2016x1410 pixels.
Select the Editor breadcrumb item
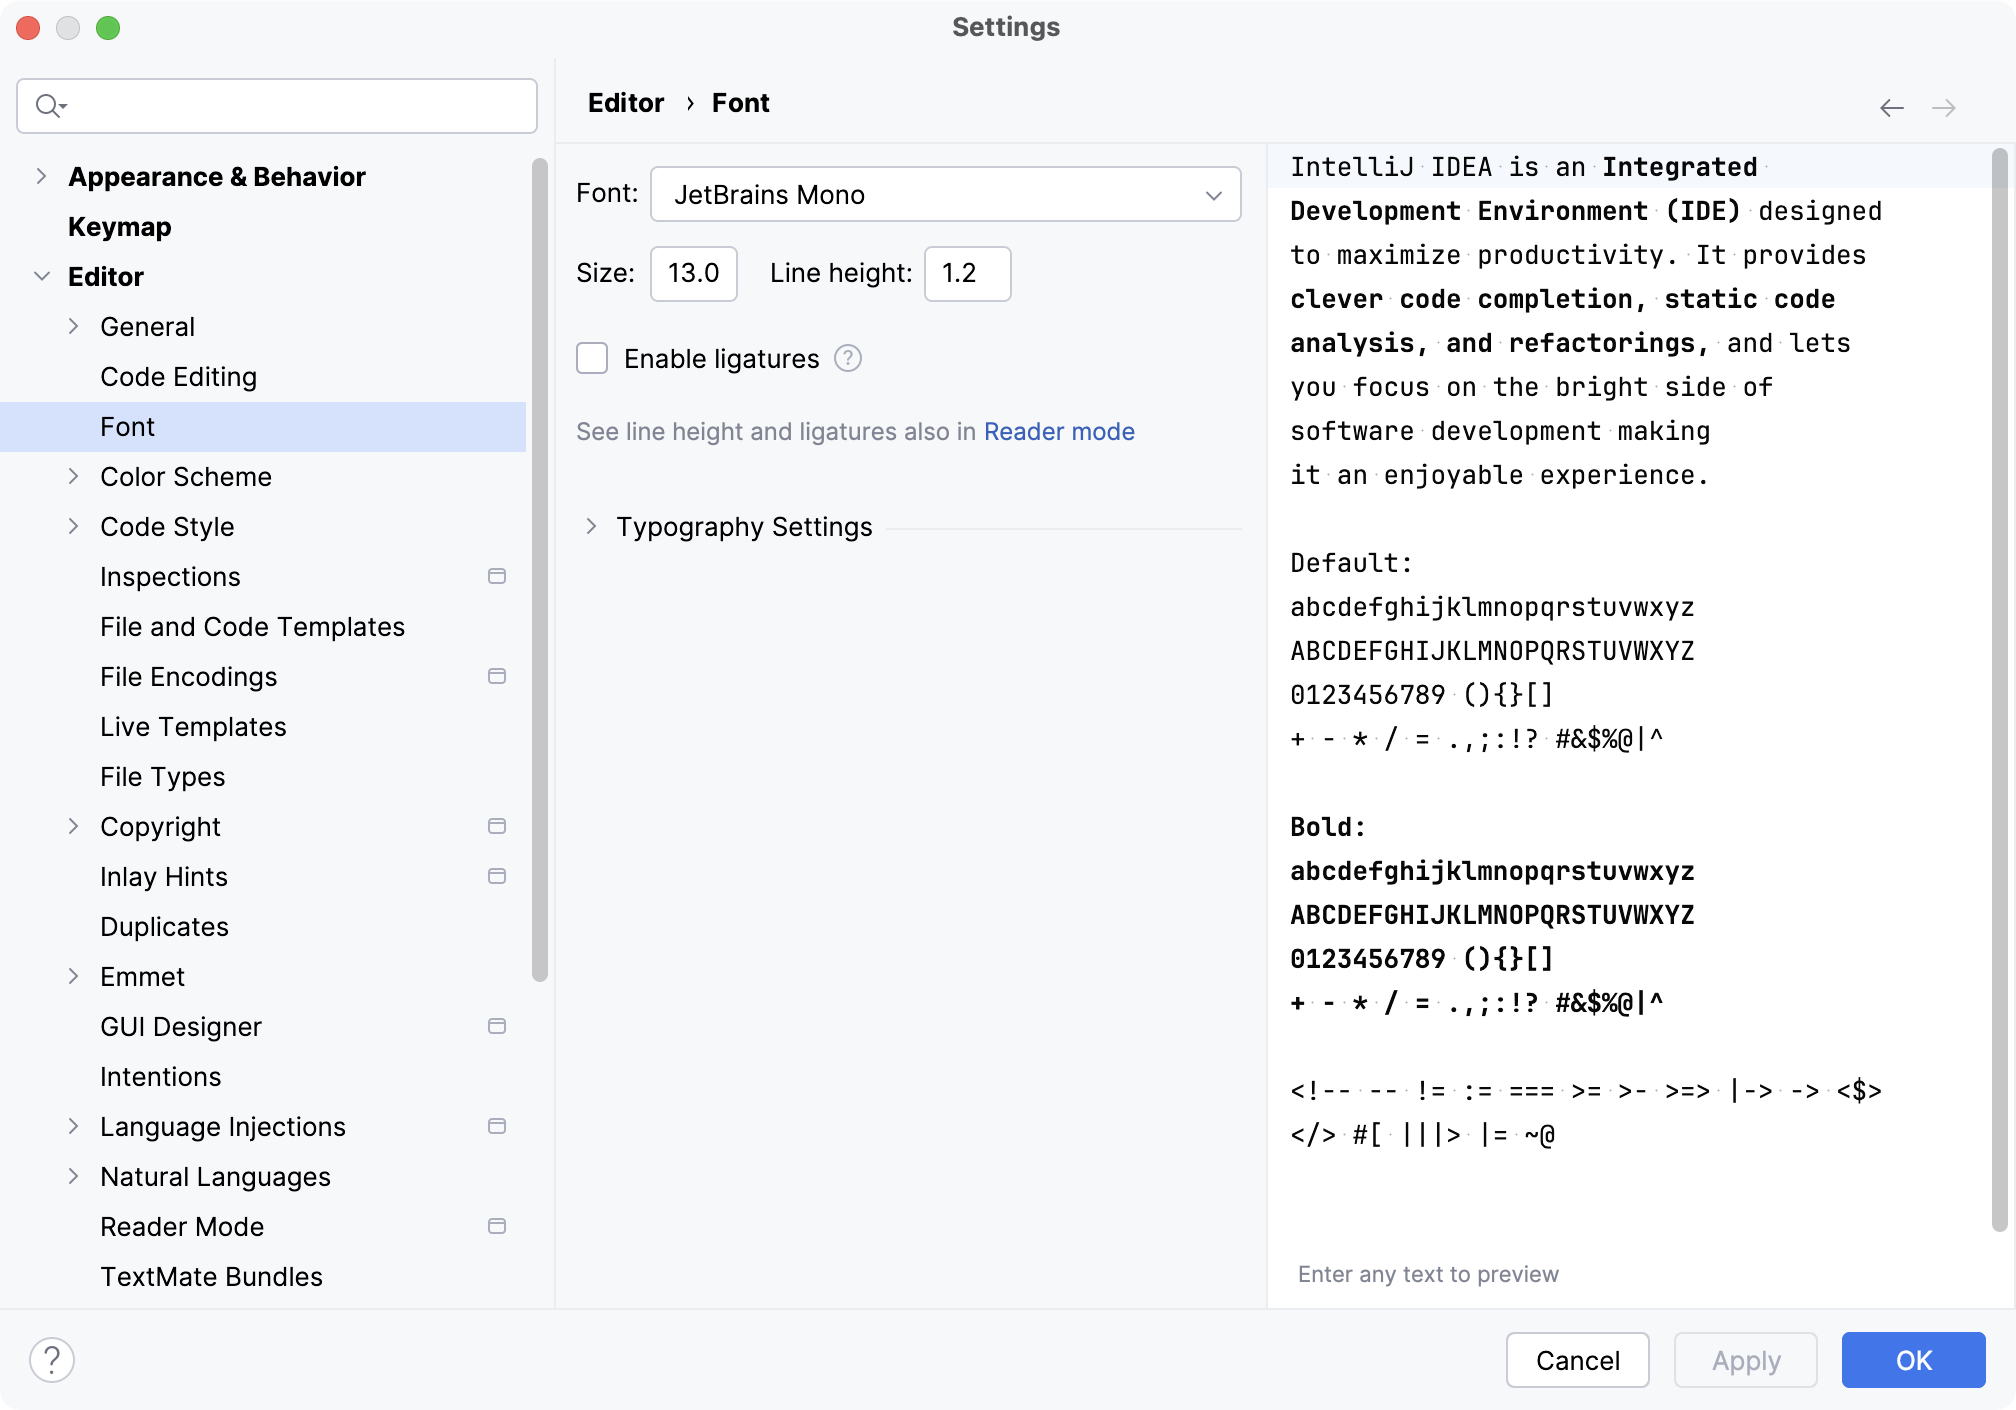(x=627, y=104)
